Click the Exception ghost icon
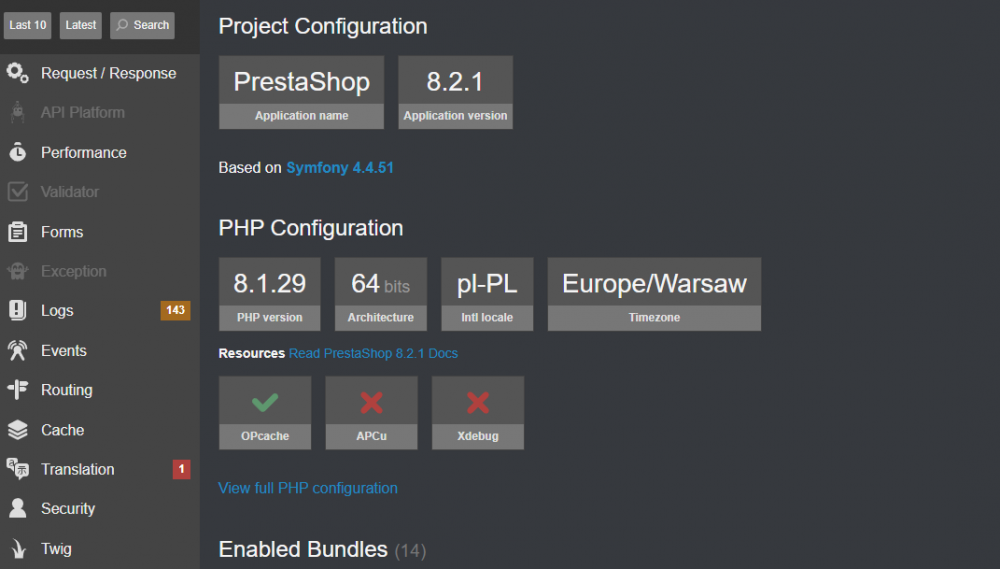The width and height of the screenshot is (1000, 569). (18, 271)
